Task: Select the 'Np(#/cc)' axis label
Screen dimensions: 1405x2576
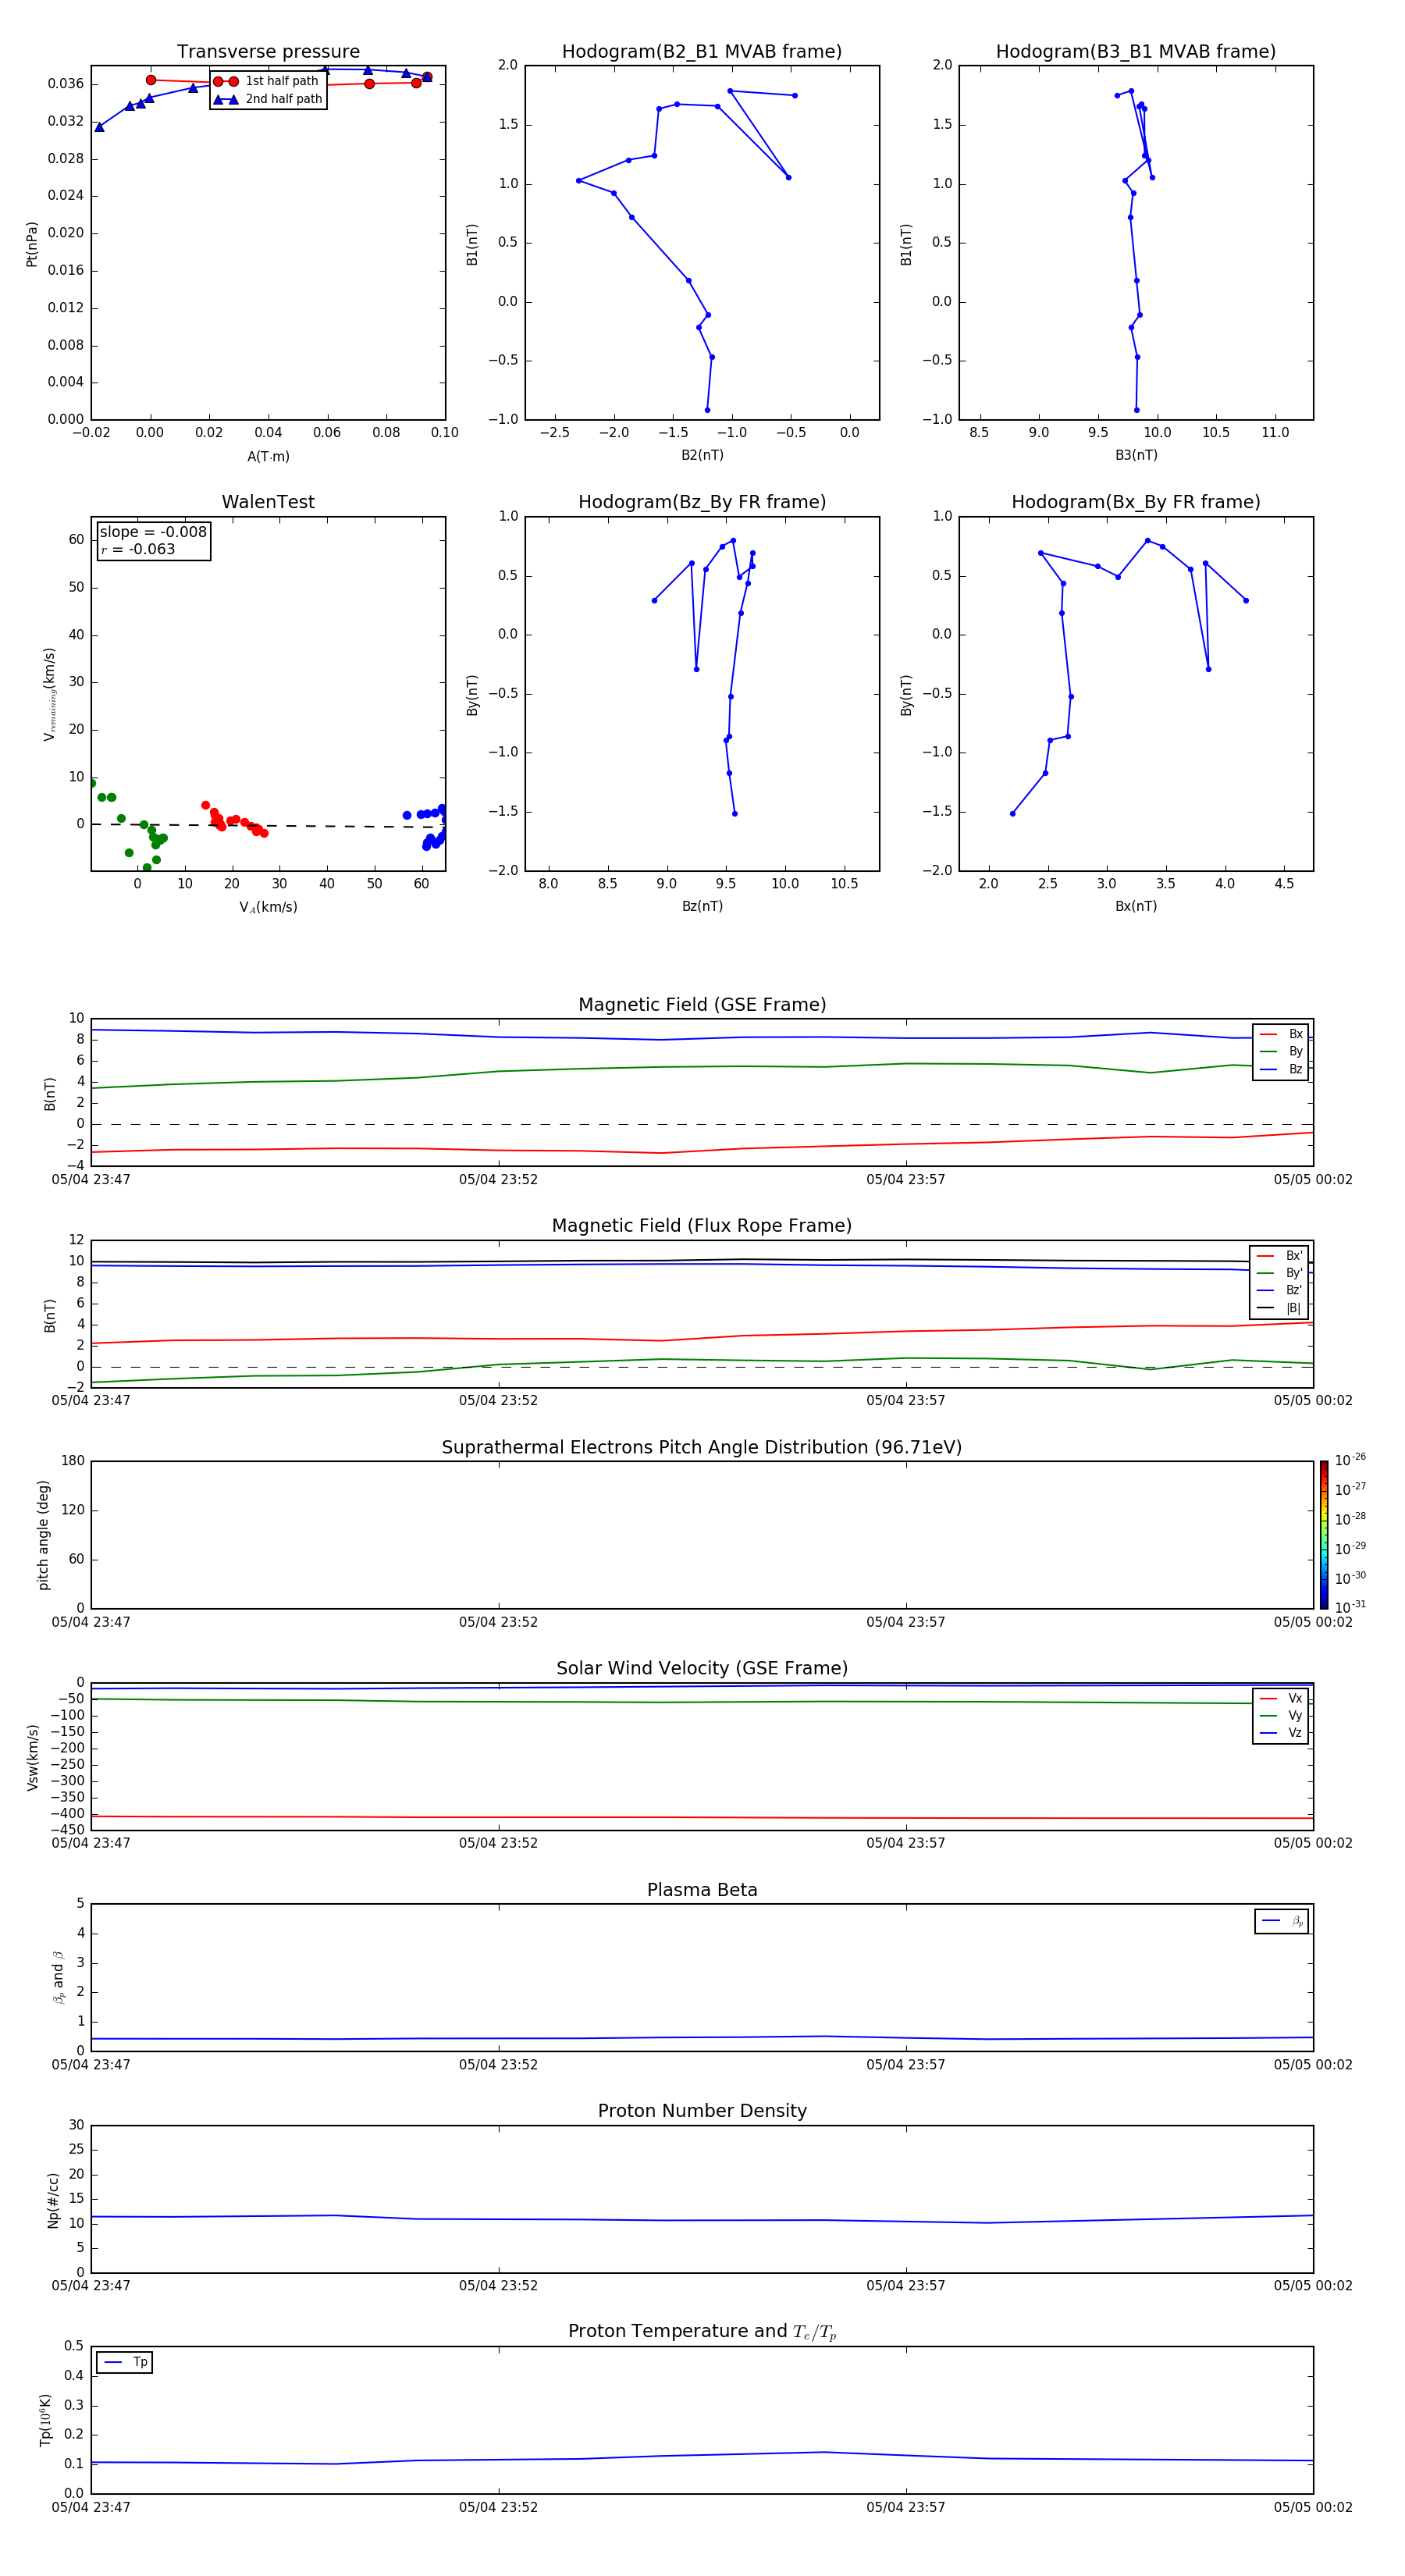Action: [53, 2200]
